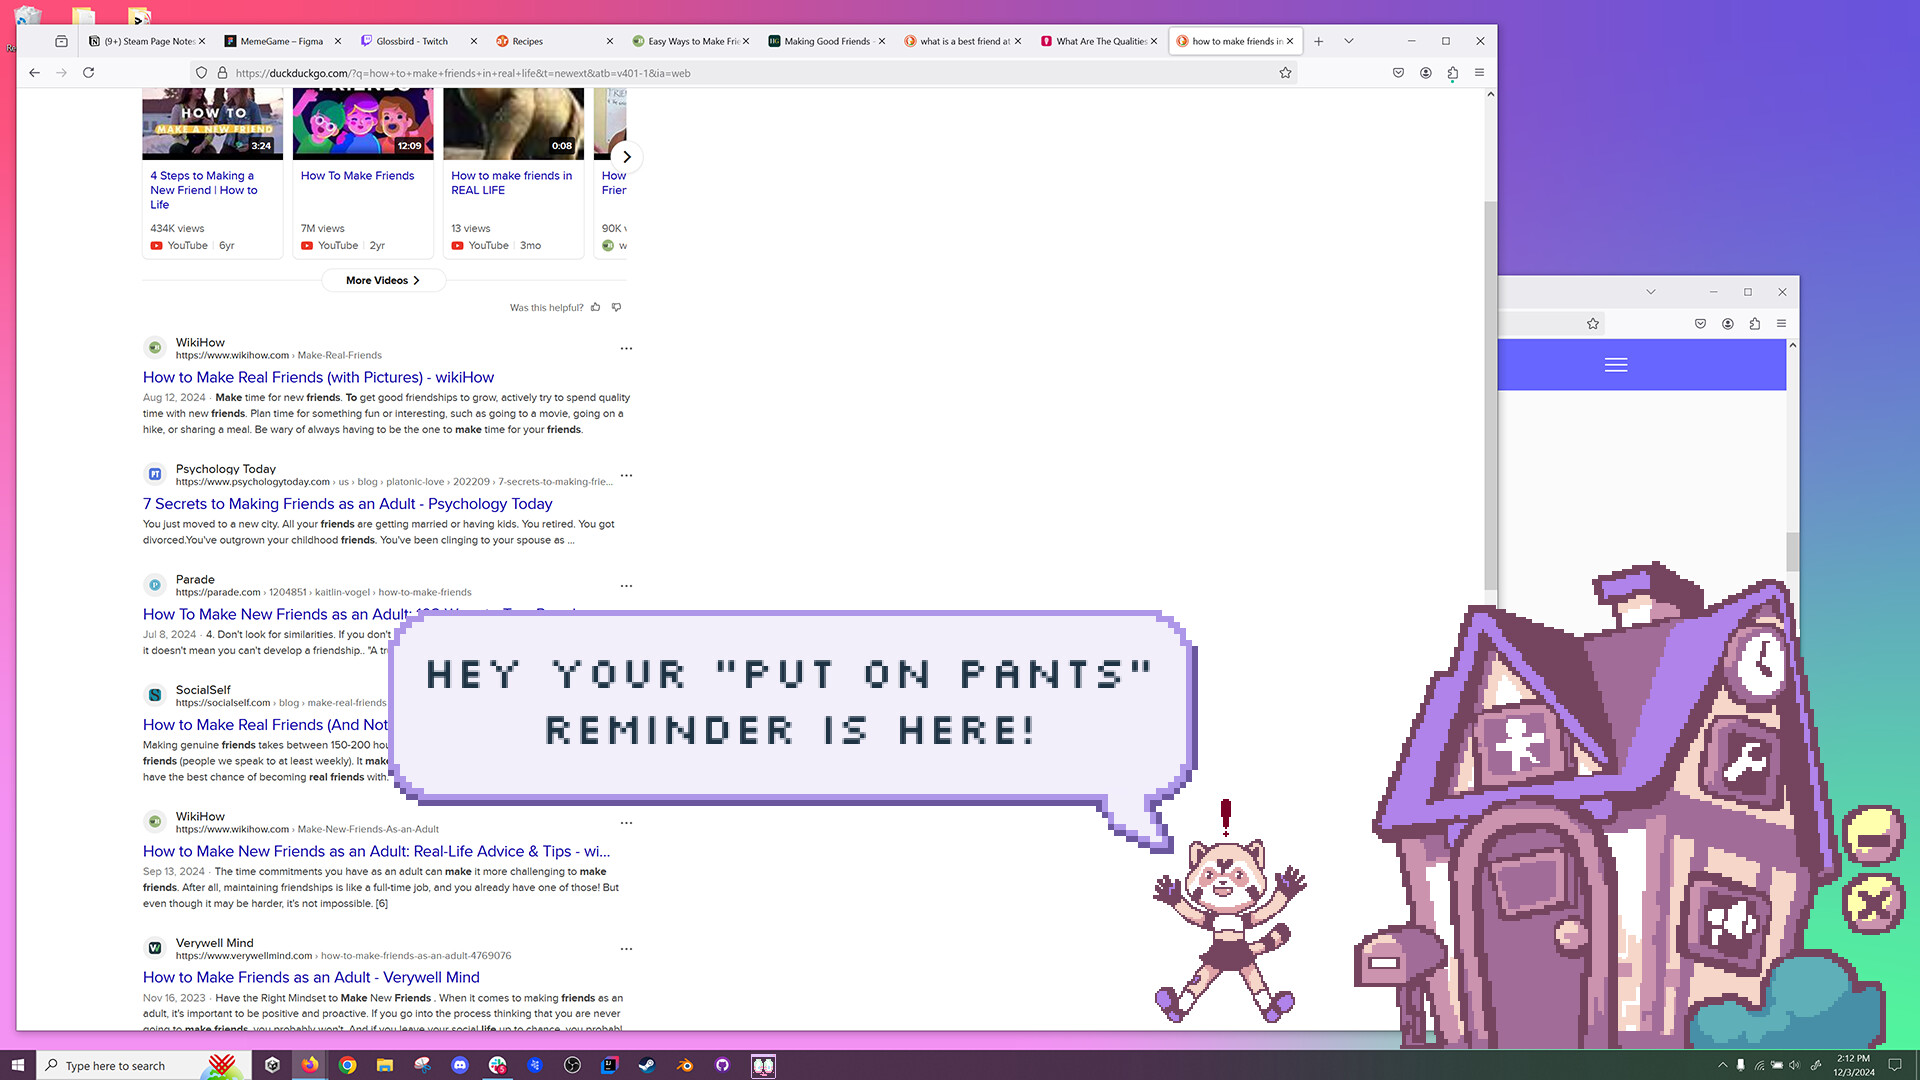
Task: Bookmark this page with the star icon
Action: (1286, 72)
